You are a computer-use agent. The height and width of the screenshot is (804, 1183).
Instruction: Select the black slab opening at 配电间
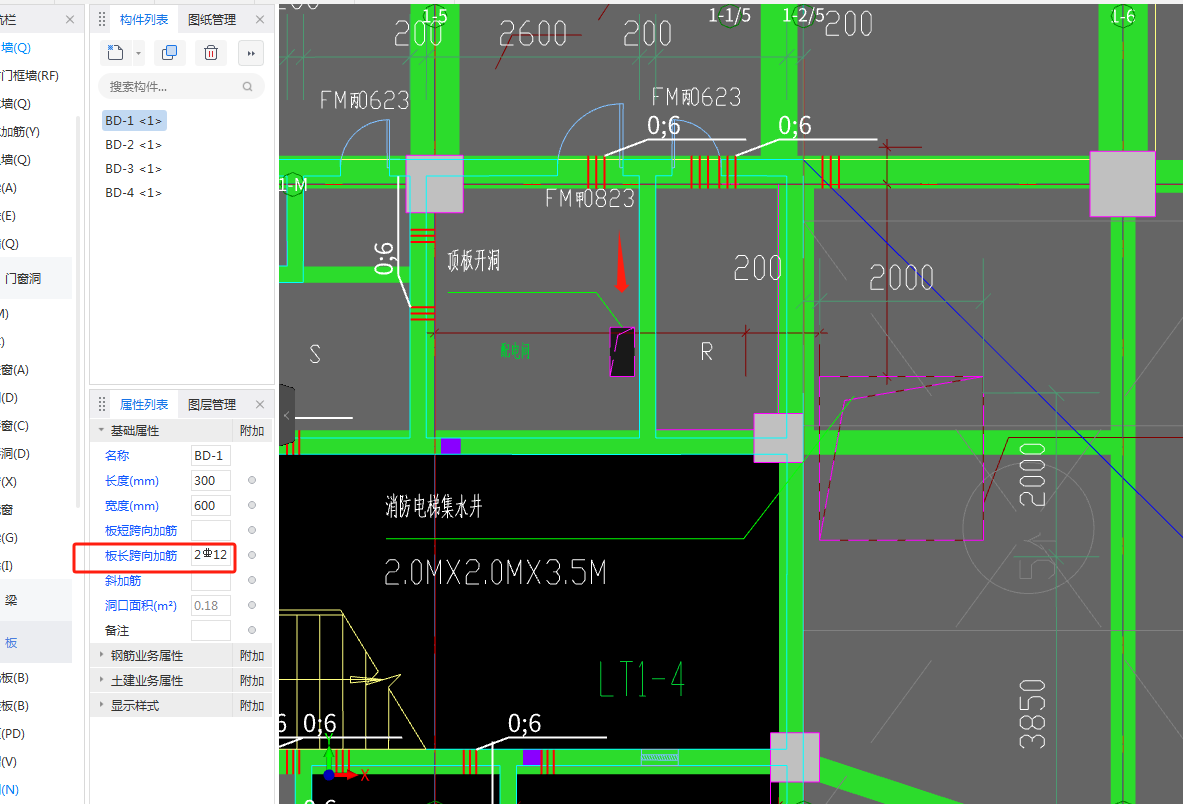pos(622,351)
